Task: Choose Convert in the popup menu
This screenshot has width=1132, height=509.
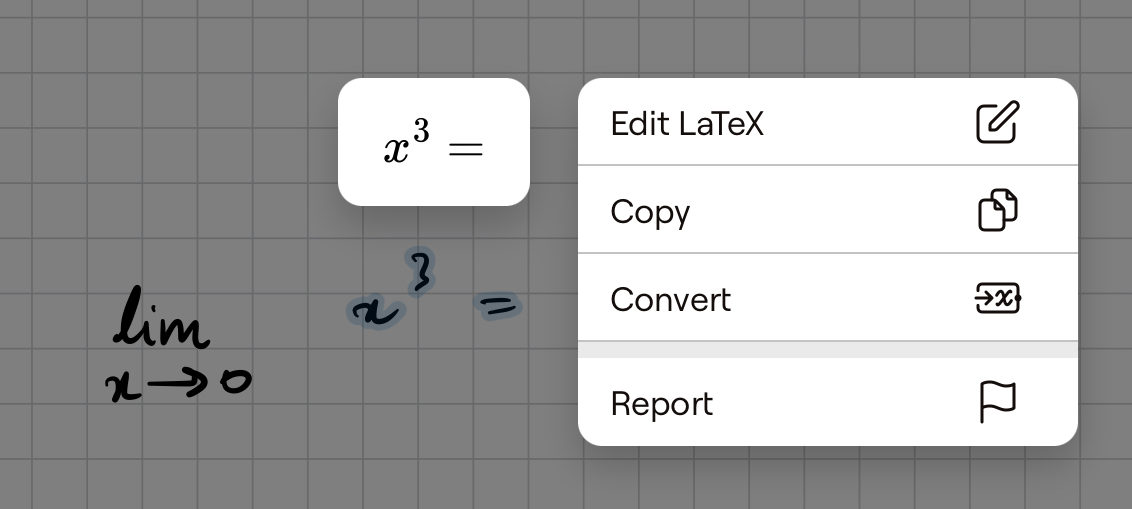Action: point(827,298)
